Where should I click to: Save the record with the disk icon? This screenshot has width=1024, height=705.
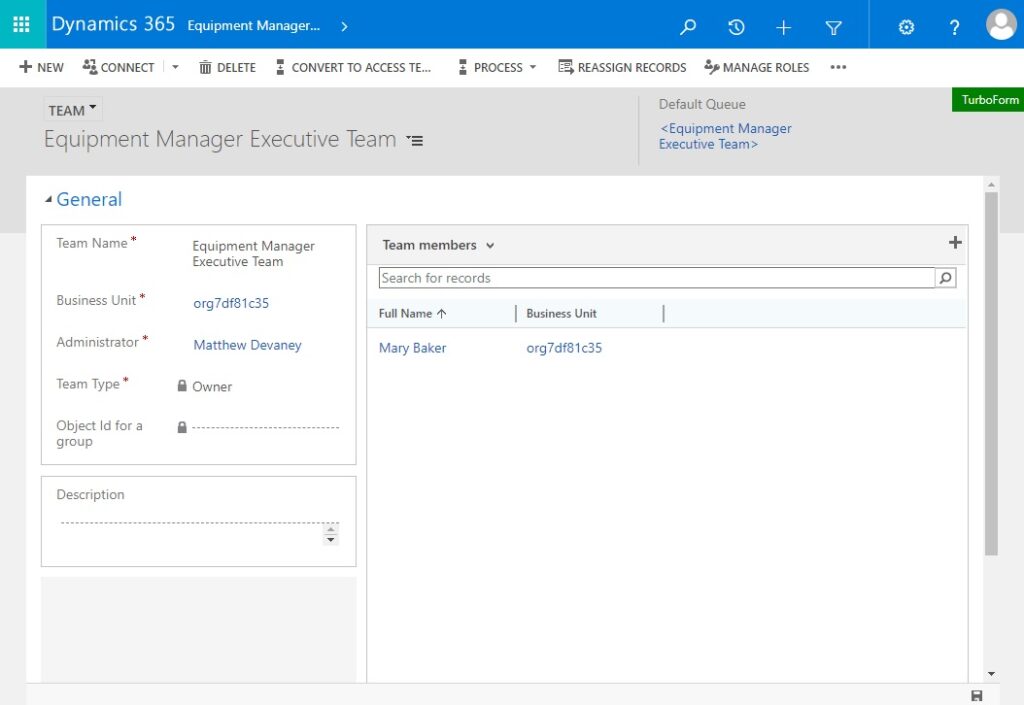click(x=975, y=694)
